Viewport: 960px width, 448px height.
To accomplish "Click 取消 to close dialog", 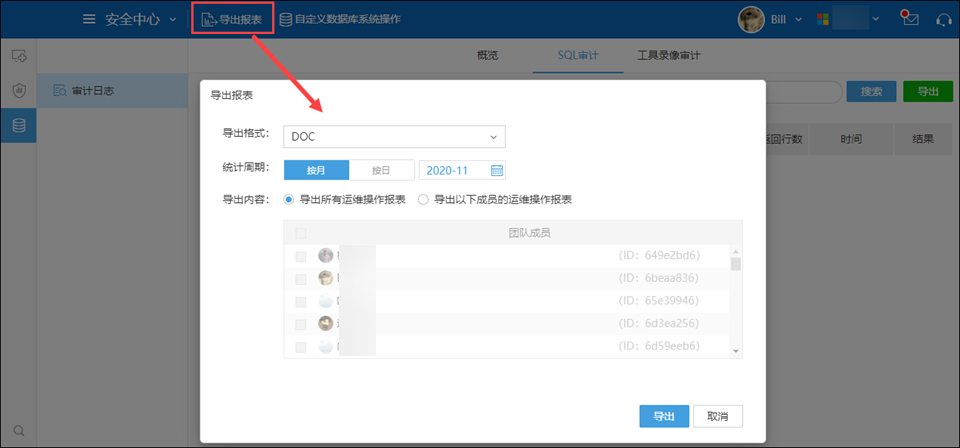I will coord(718,416).
